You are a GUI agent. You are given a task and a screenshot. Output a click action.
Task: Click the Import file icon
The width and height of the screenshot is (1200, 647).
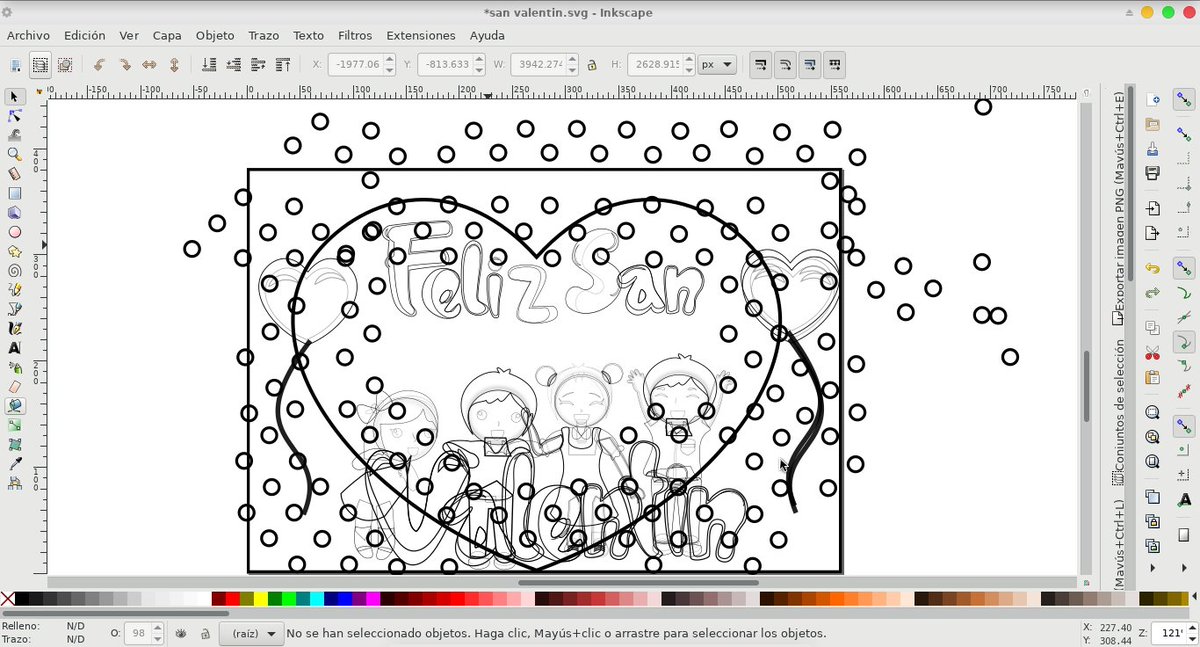(1153, 209)
